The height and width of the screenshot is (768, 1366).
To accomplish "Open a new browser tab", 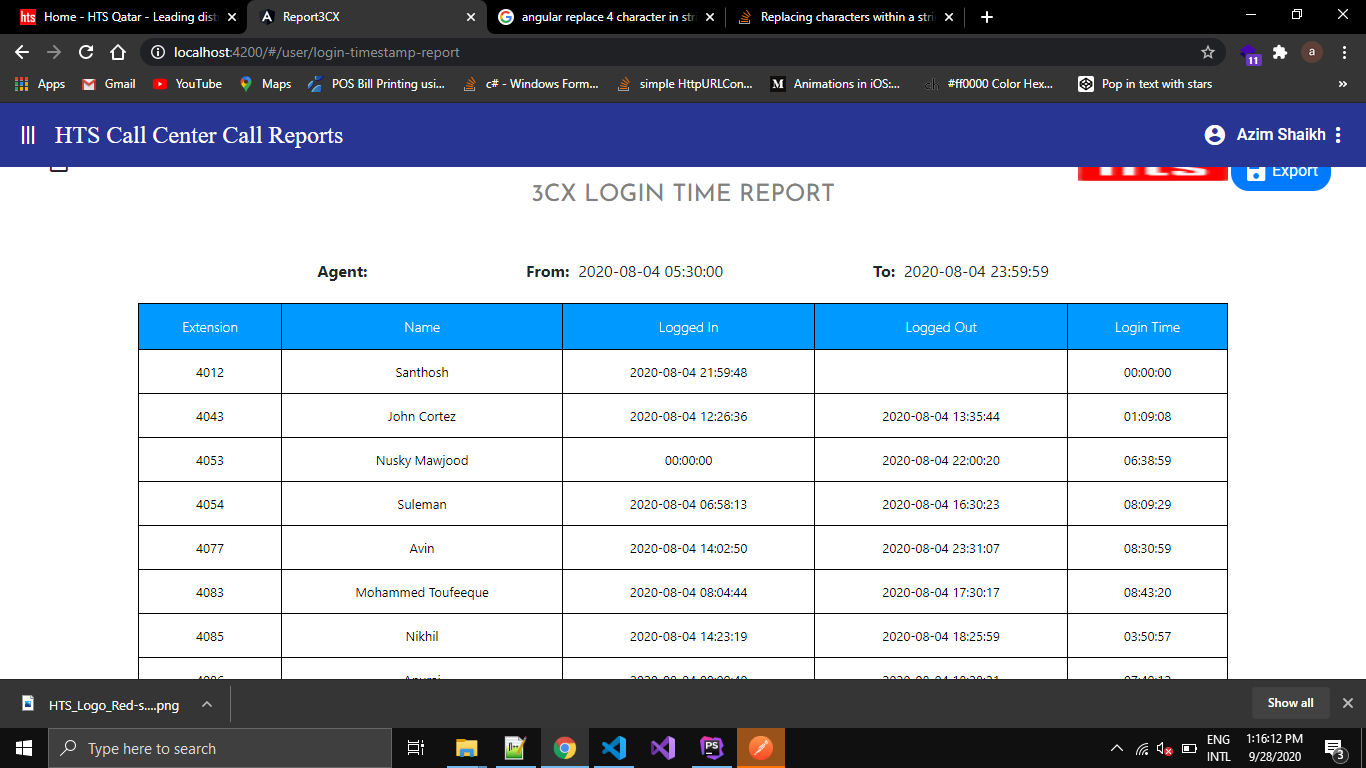I will (x=987, y=17).
